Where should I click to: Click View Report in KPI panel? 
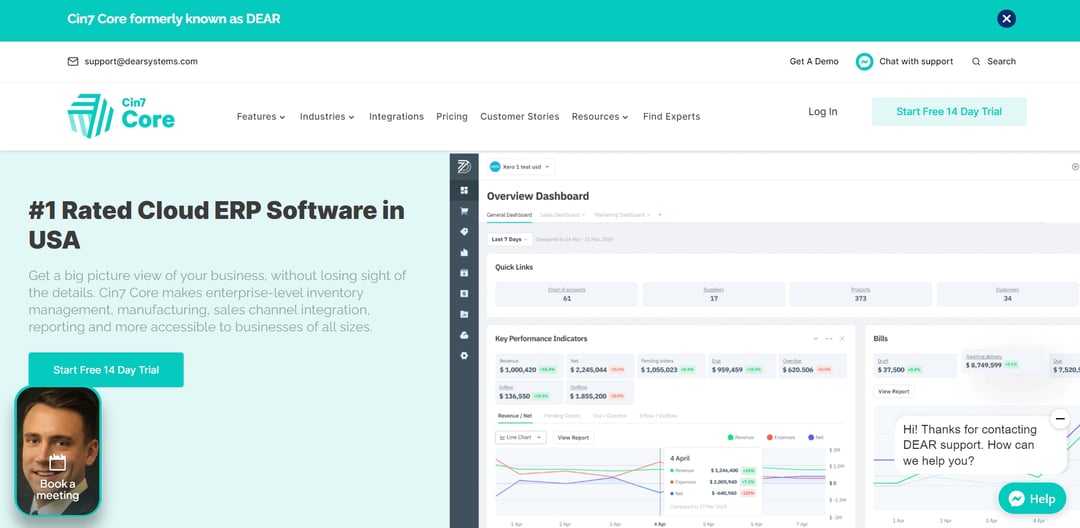pos(573,437)
